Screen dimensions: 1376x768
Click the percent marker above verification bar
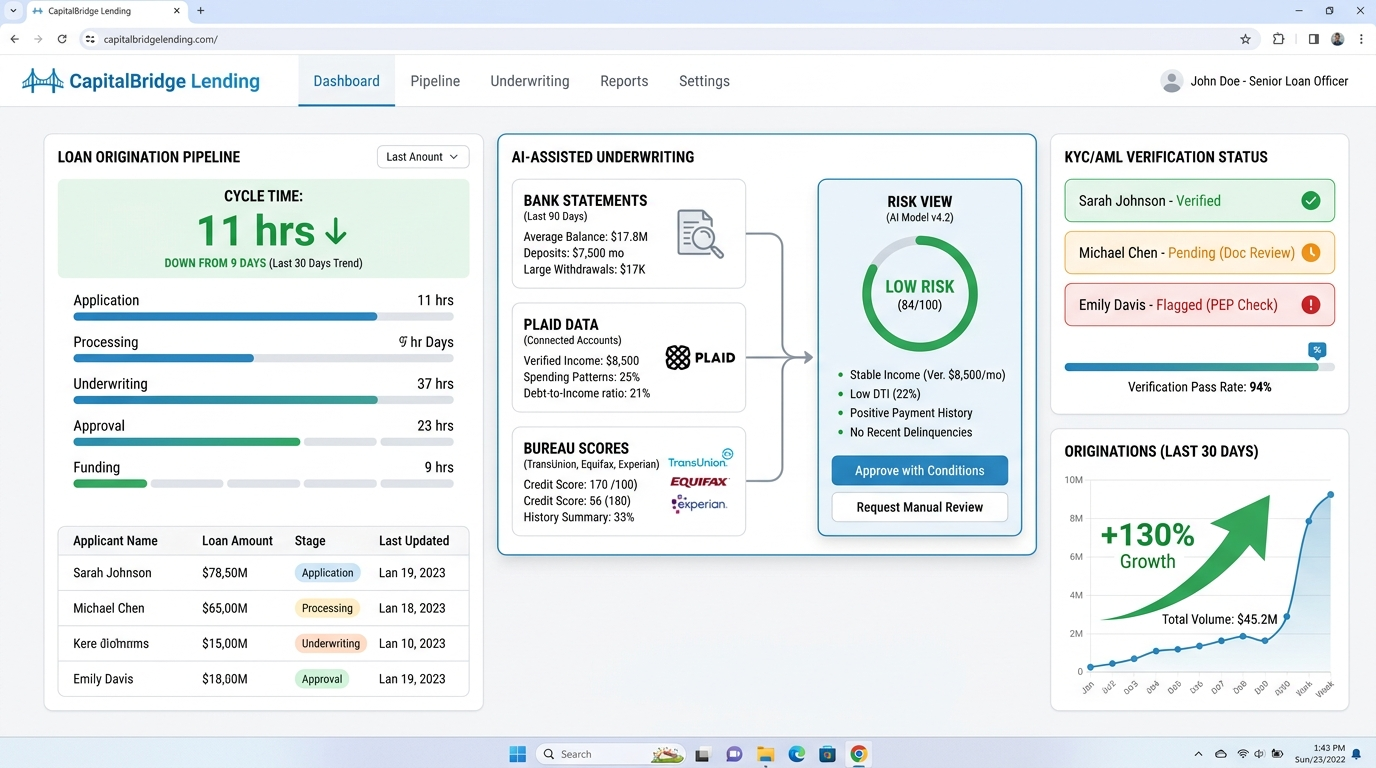[x=1317, y=350]
